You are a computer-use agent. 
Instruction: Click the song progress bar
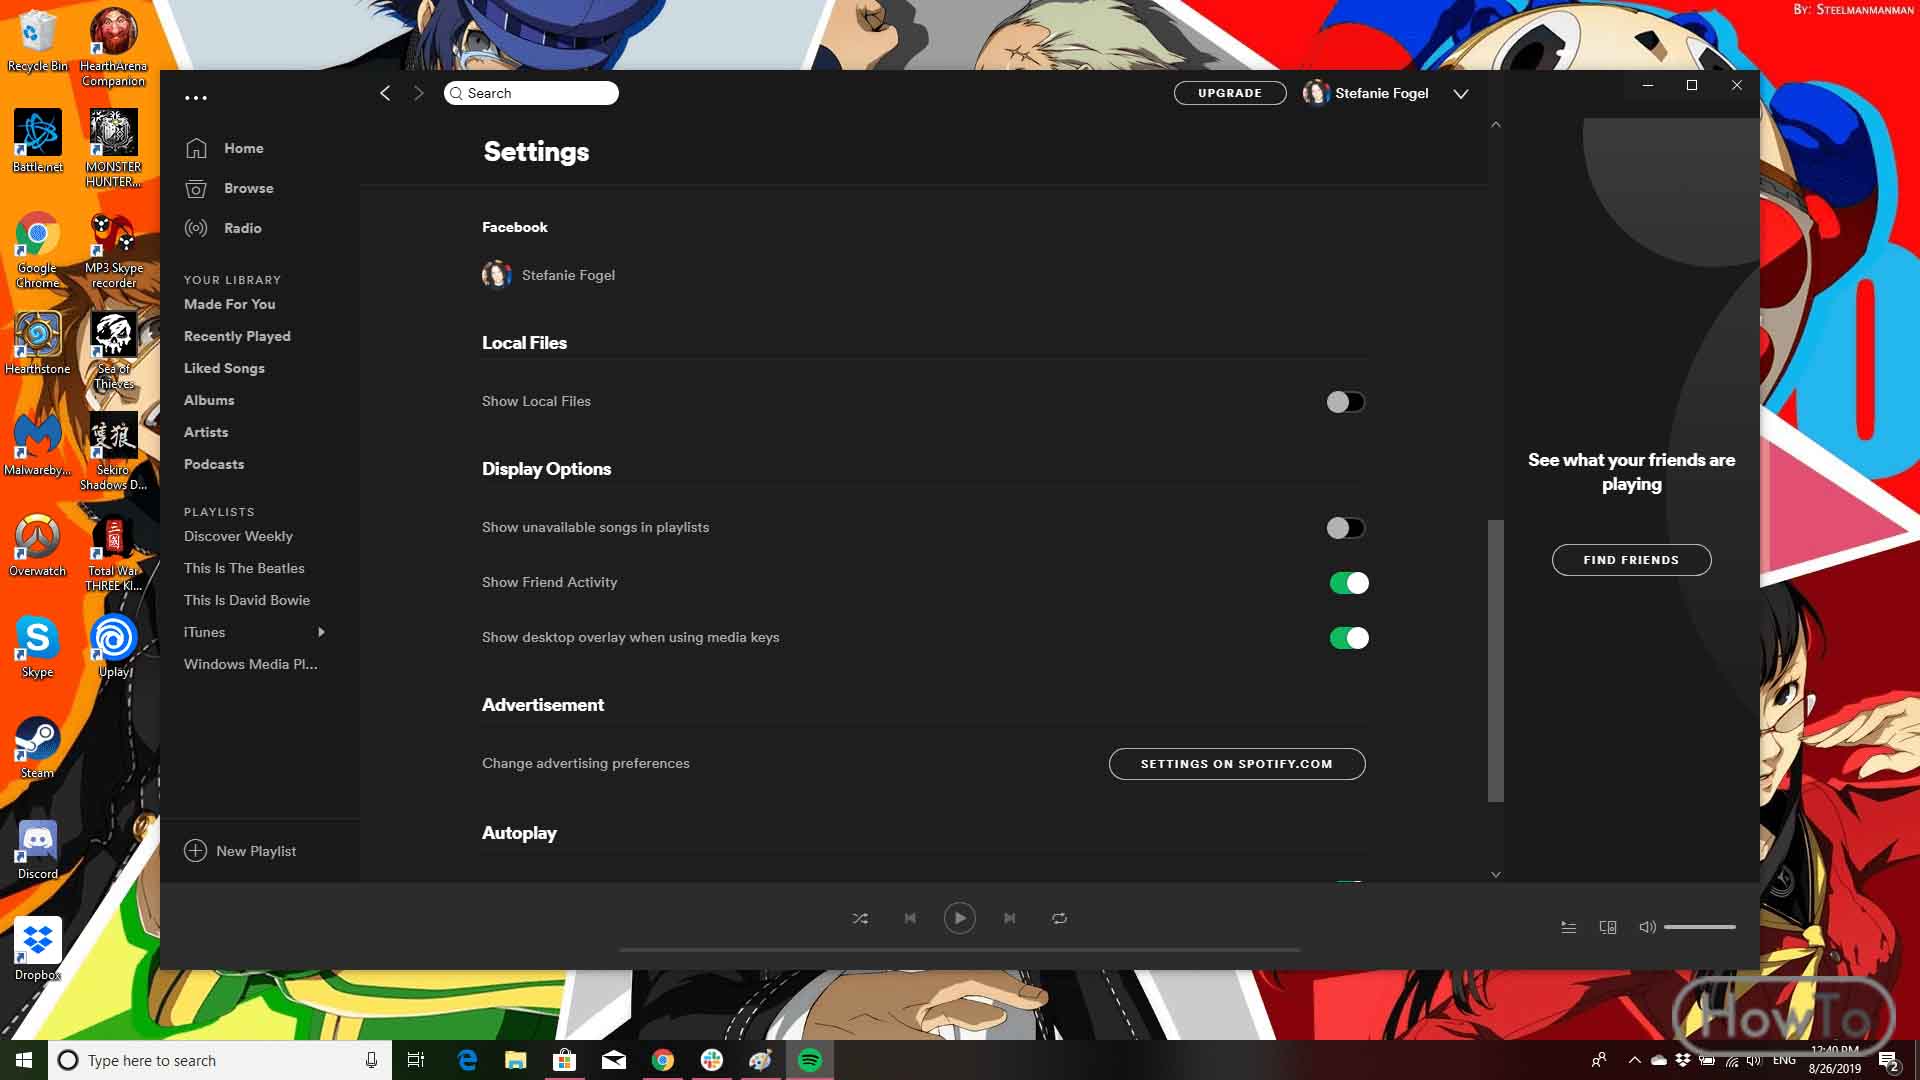[x=960, y=949]
